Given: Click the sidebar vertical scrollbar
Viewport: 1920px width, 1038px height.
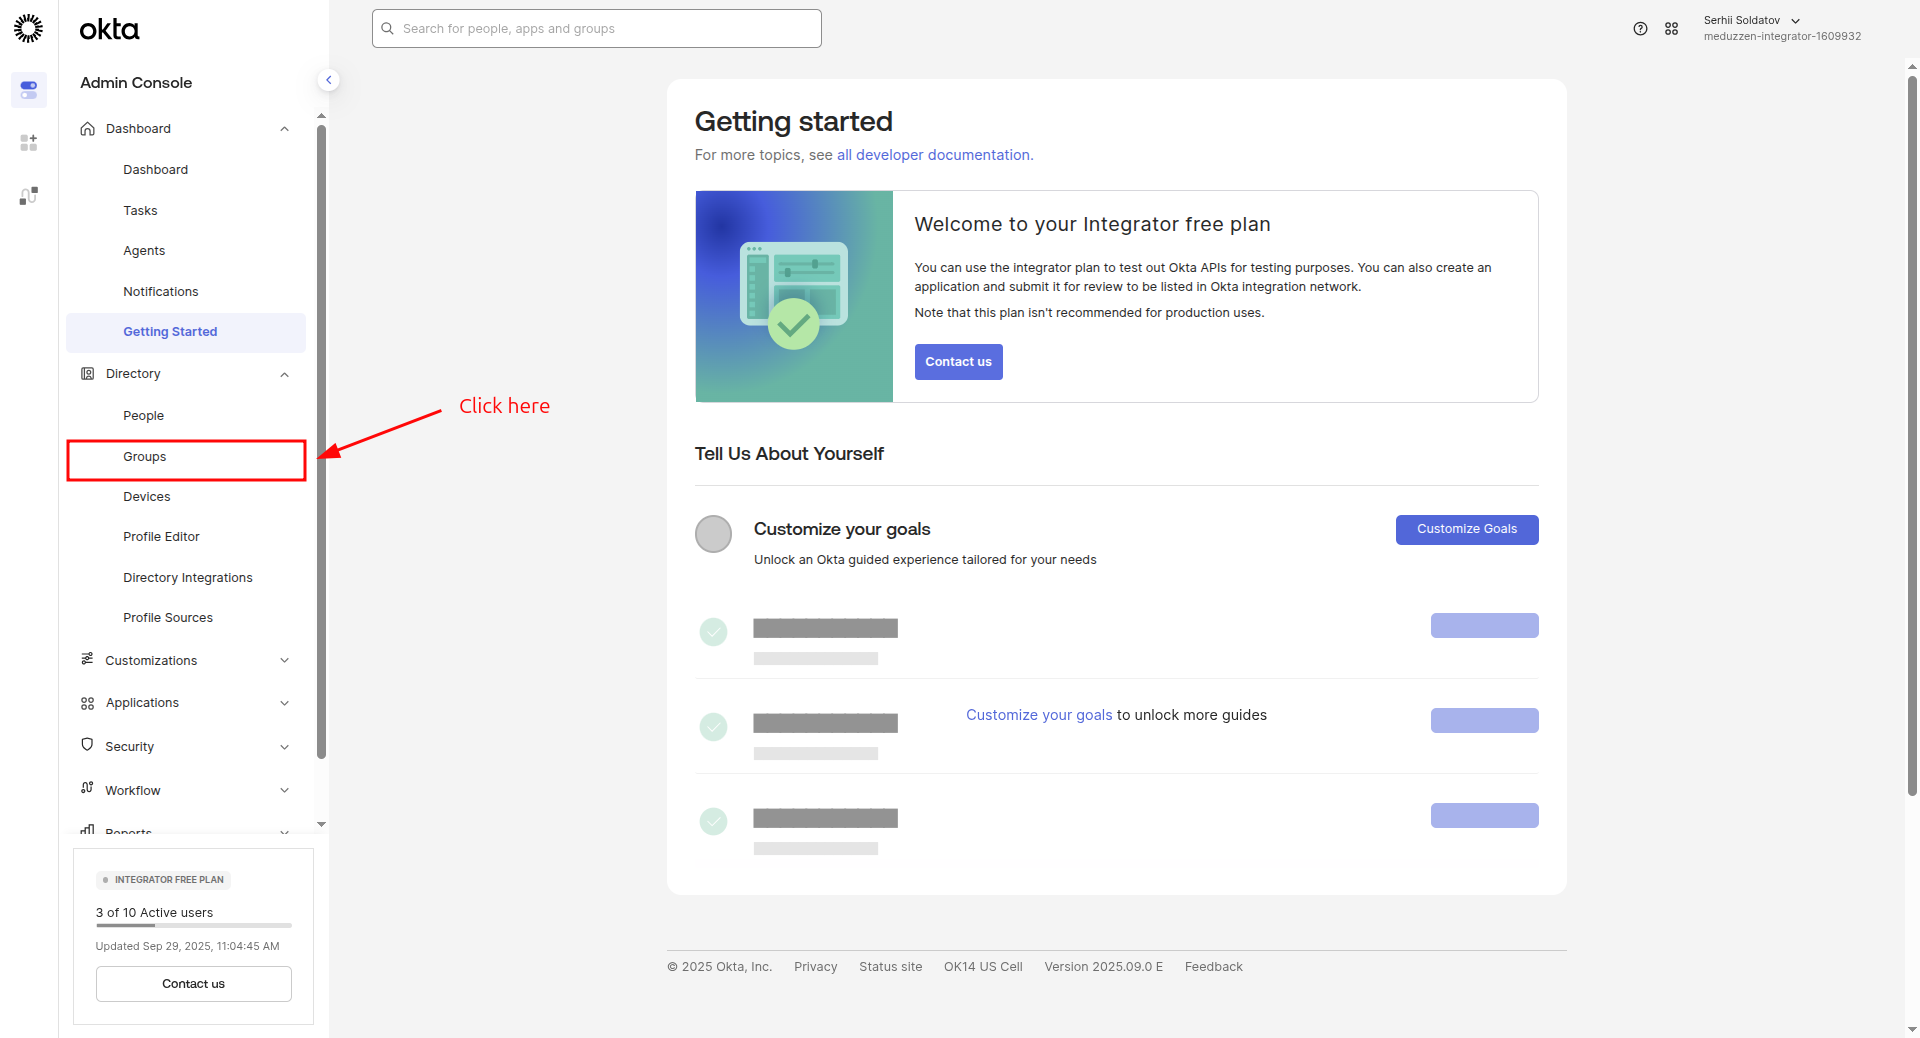Looking at the screenshot, I should tap(321, 440).
